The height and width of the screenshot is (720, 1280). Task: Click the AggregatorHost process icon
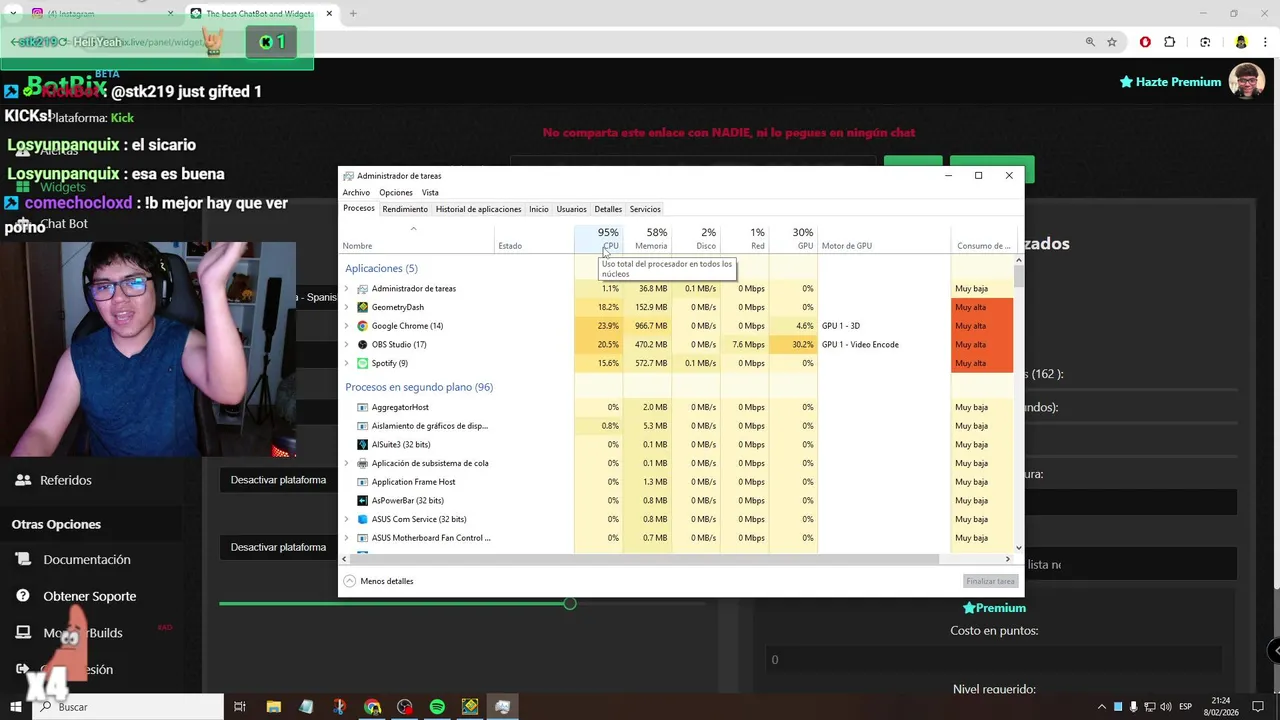362,407
